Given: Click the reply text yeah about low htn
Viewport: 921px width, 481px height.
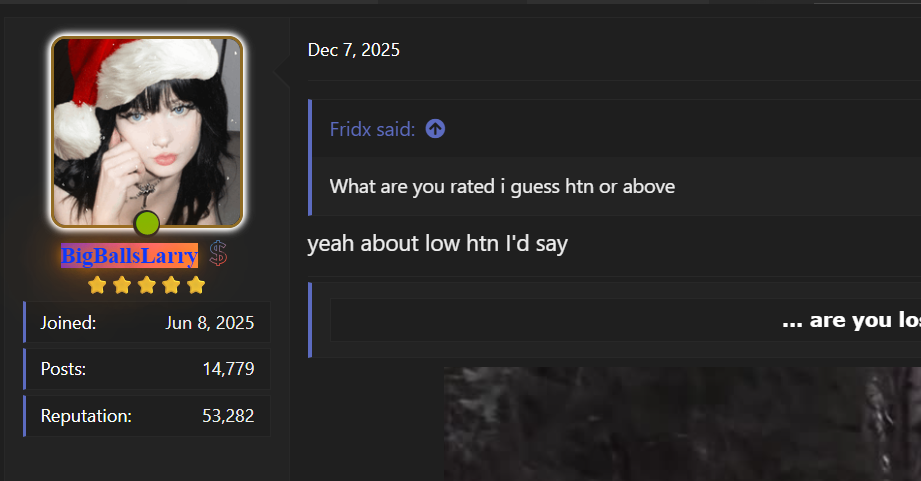Looking at the screenshot, I should pyautogui.click(x=438, y=244).
